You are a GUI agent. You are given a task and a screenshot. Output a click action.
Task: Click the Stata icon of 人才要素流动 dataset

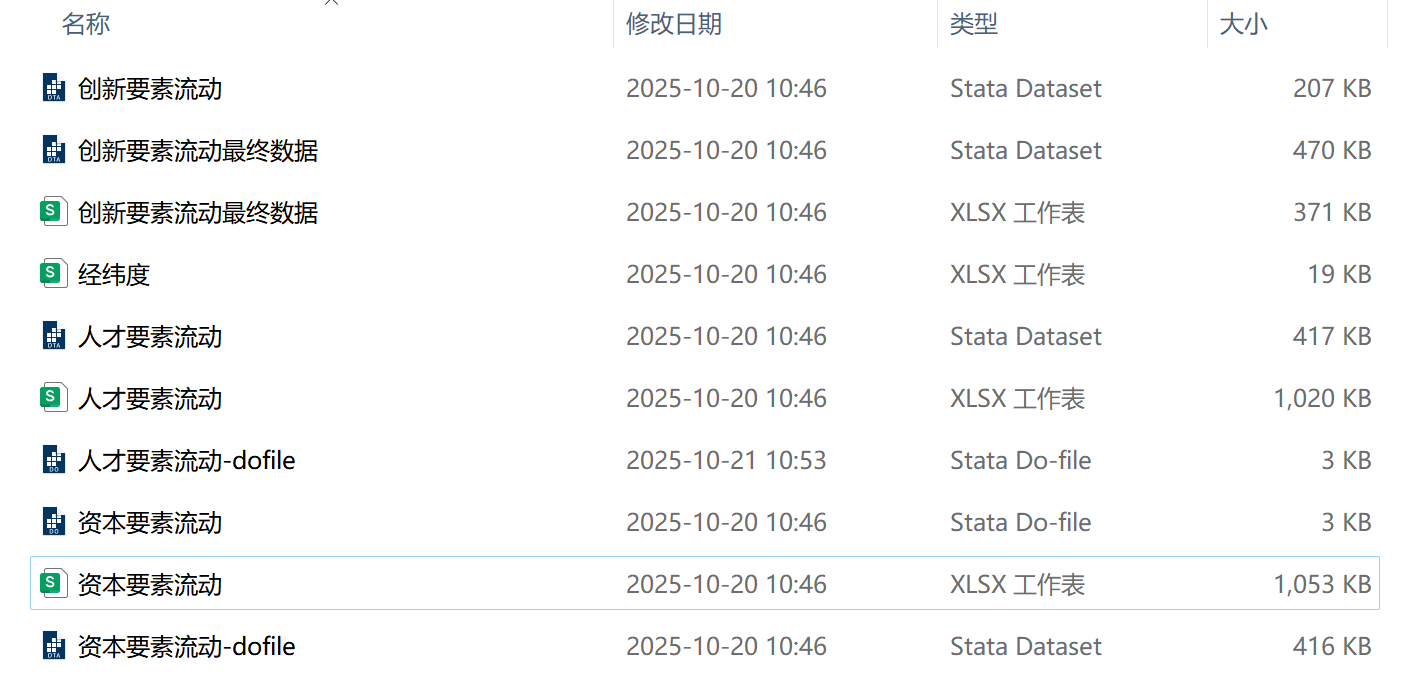point(54,336)
